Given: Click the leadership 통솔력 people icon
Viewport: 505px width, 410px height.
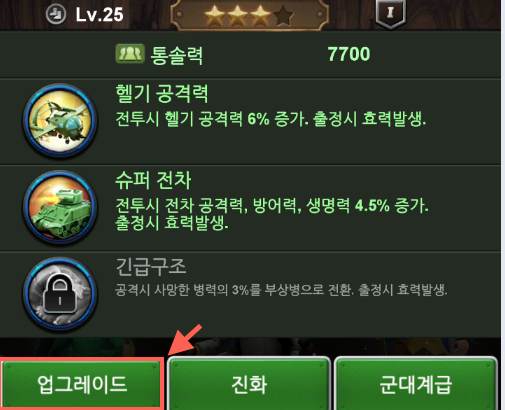Looking at the screenshot, I should [130, 53].
